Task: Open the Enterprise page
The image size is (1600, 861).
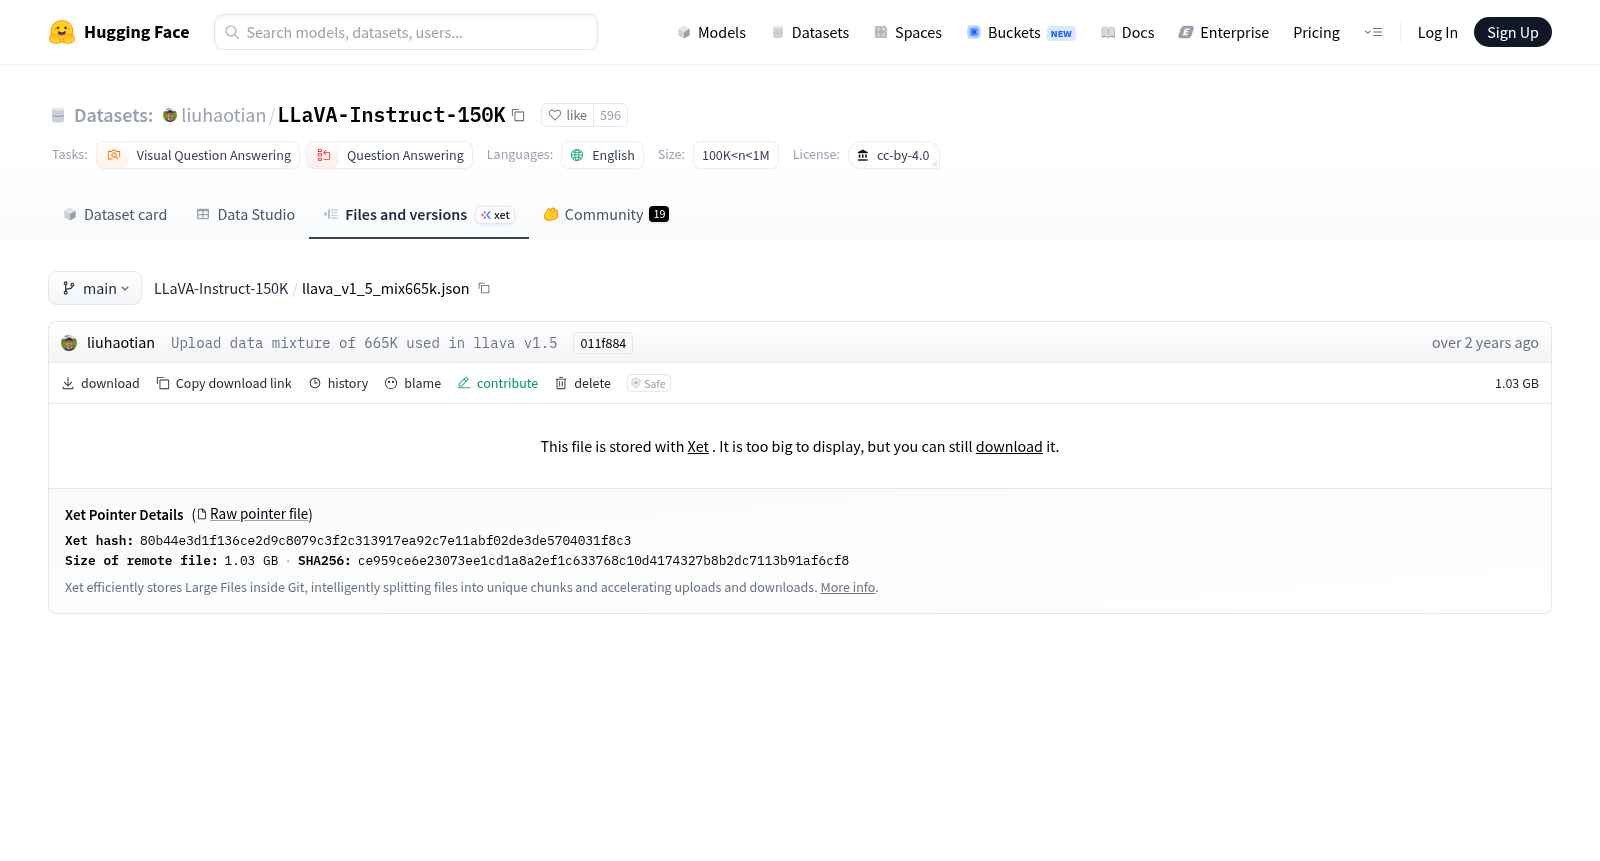Action: tap(1223, 32)
